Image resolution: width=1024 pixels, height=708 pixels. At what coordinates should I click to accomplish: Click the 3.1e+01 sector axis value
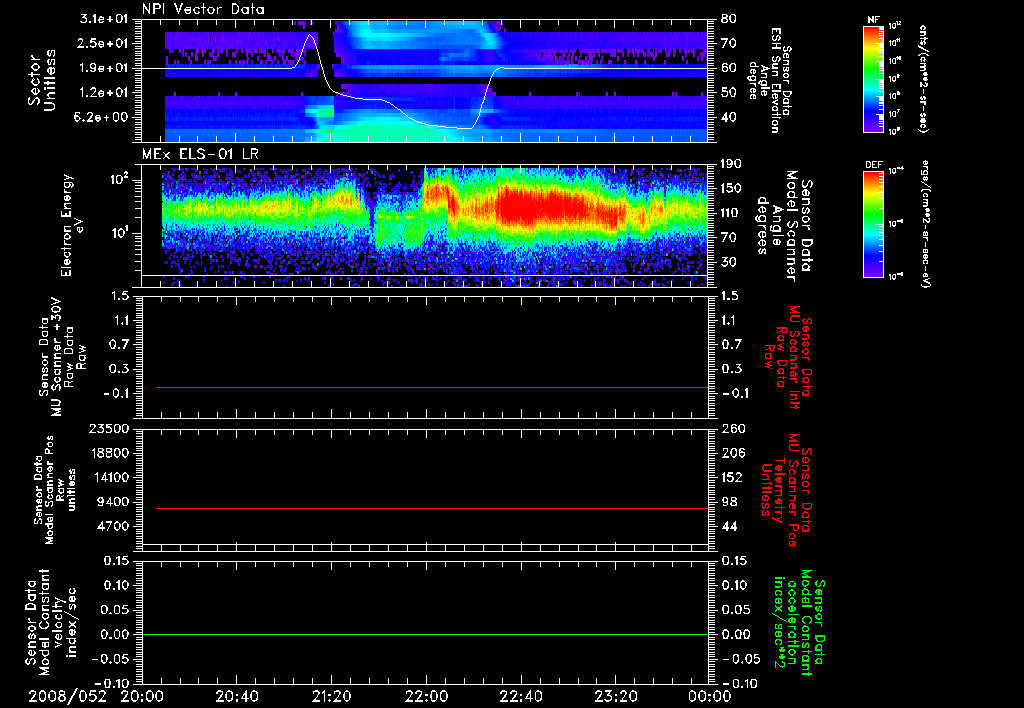[x=104, y=19]
